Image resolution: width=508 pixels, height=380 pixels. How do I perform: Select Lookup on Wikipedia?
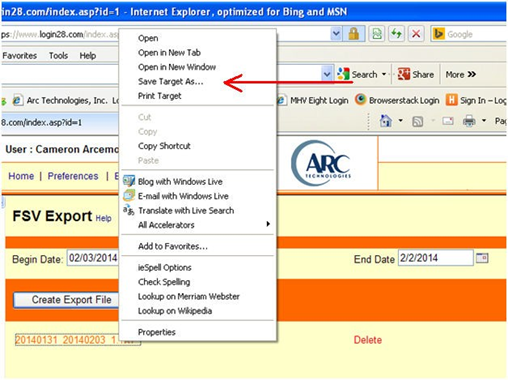(198, 311)
